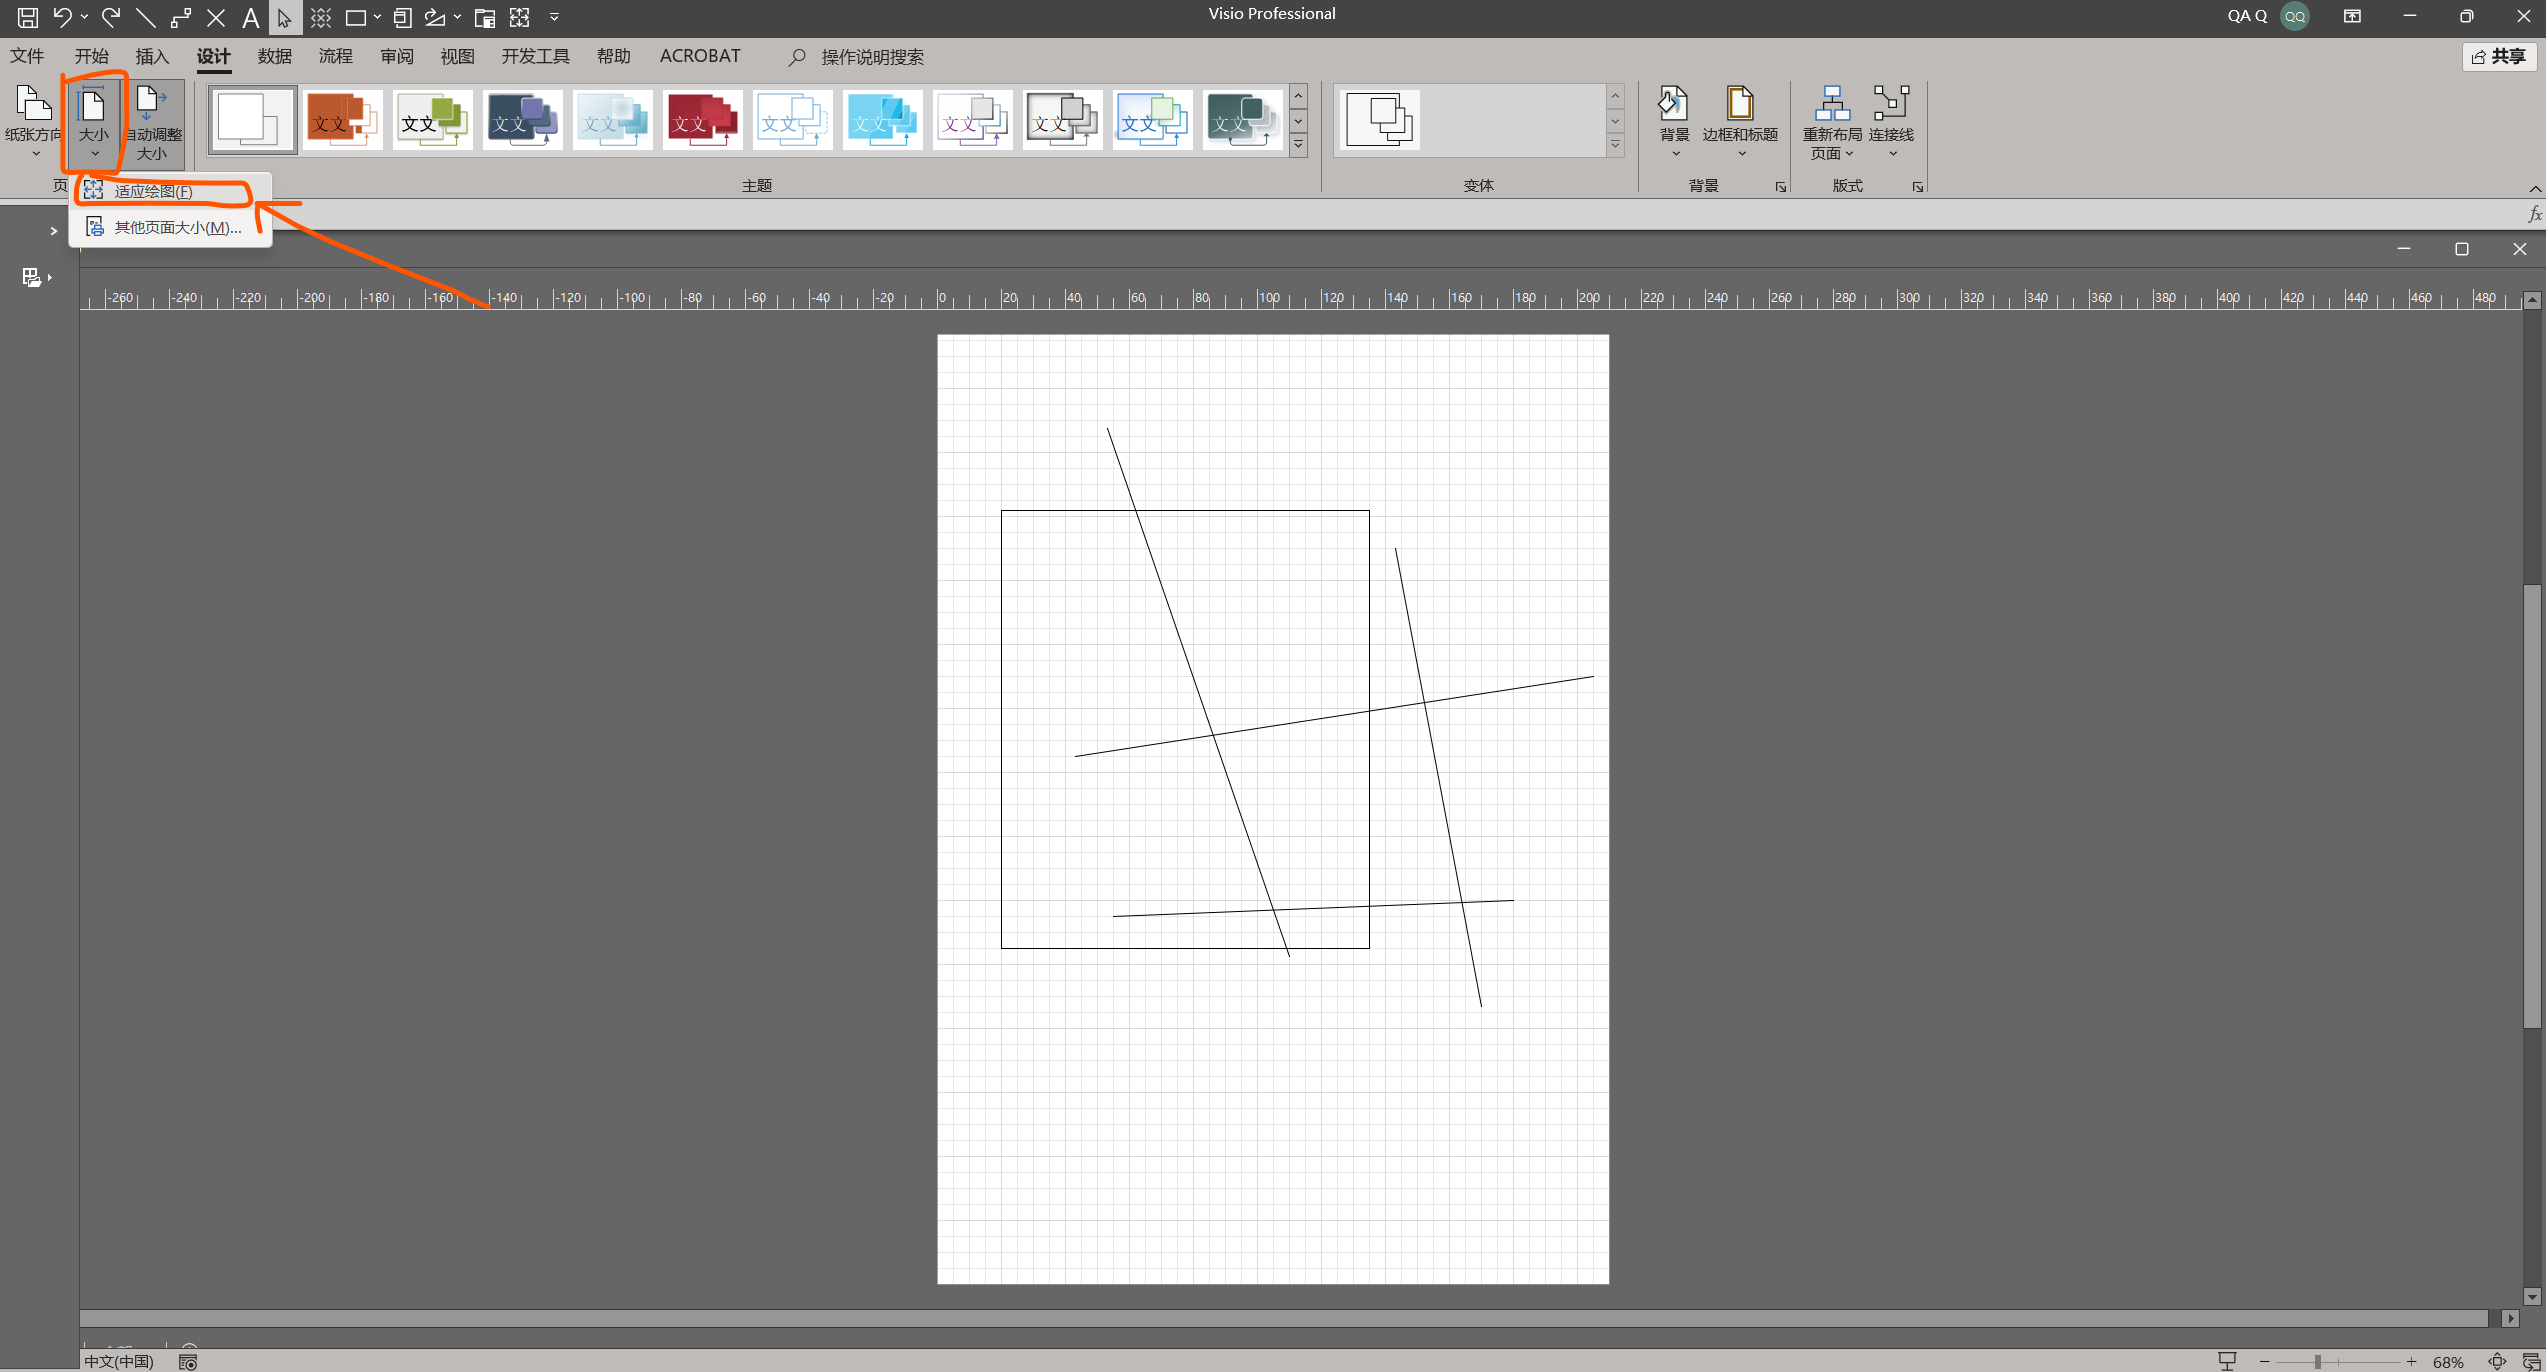The width and height of the screenshot is (2546, 1372).
Task: Toggle the macro recording icon in status bar
Action: point(188,1361)
